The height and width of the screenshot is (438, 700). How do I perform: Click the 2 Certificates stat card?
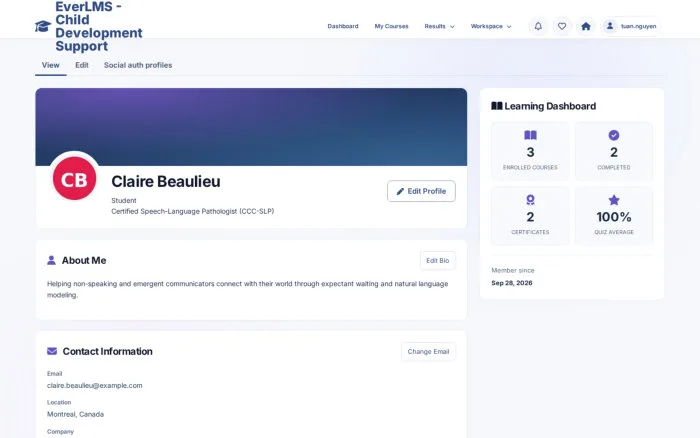pyautogui.click(x=530, y=216)
